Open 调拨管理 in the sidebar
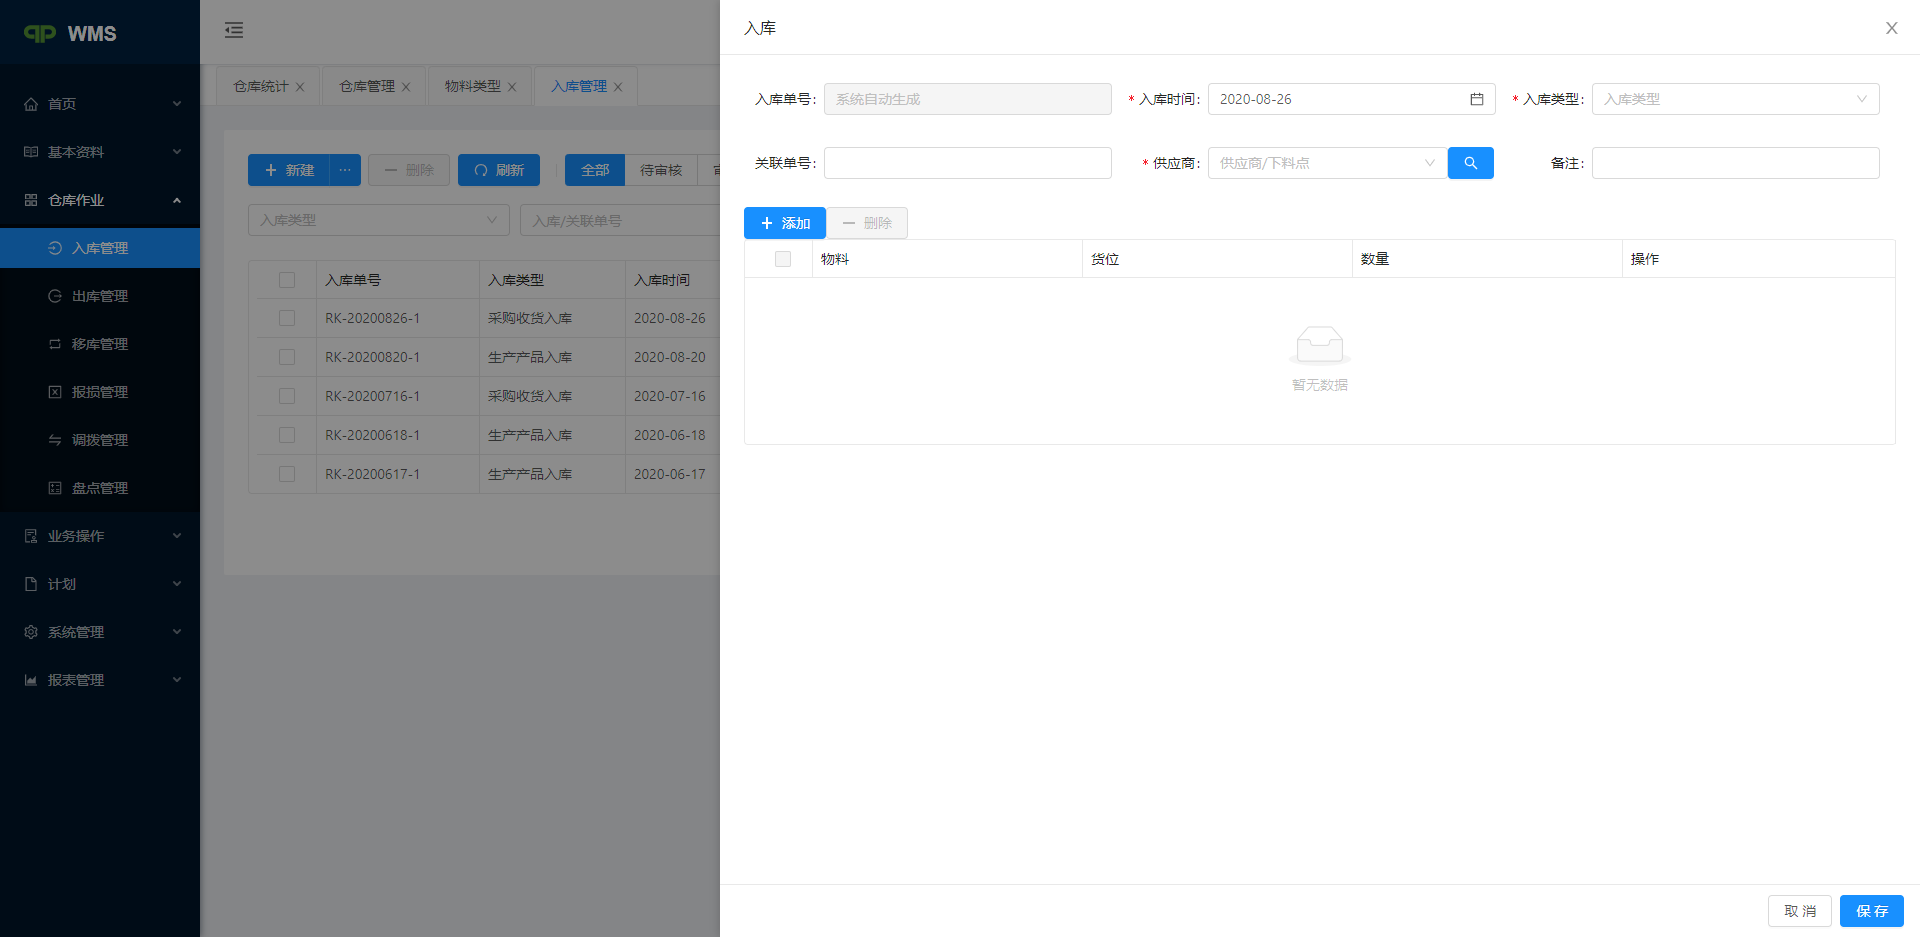 (x=100, y=440)
